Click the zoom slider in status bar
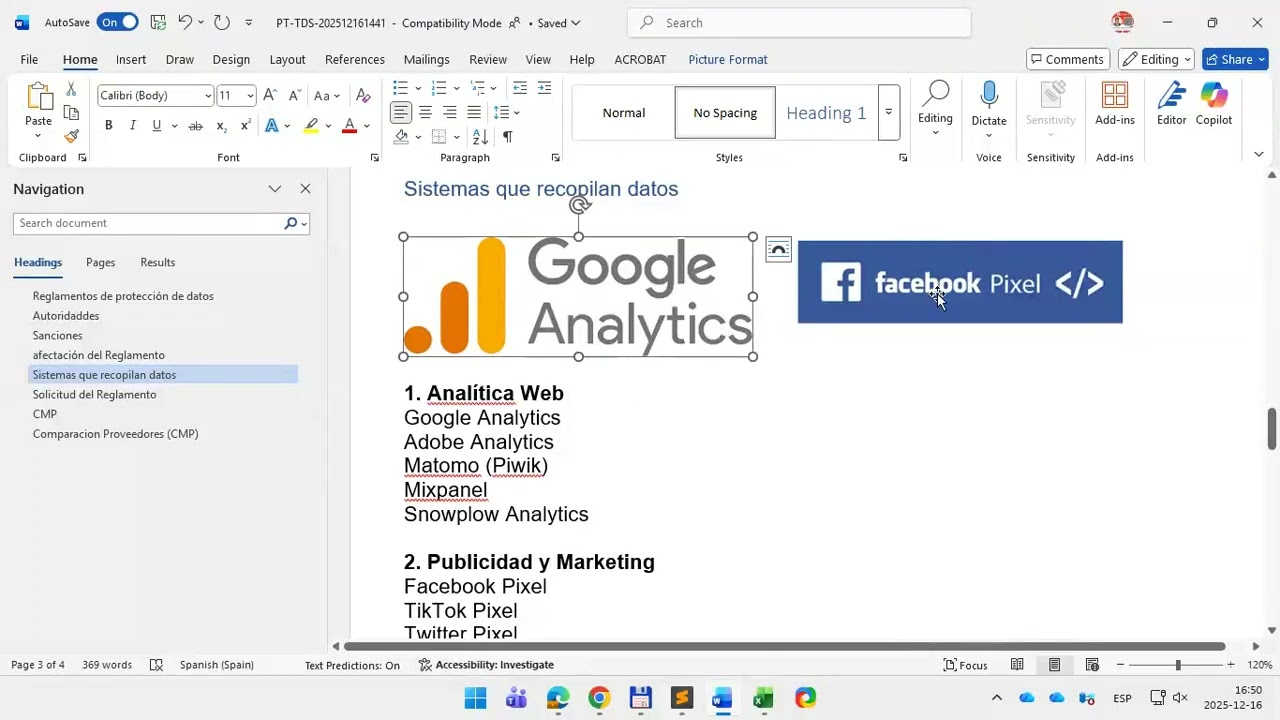Viewport: 1280px width, 720px height. click(1177, 665)
